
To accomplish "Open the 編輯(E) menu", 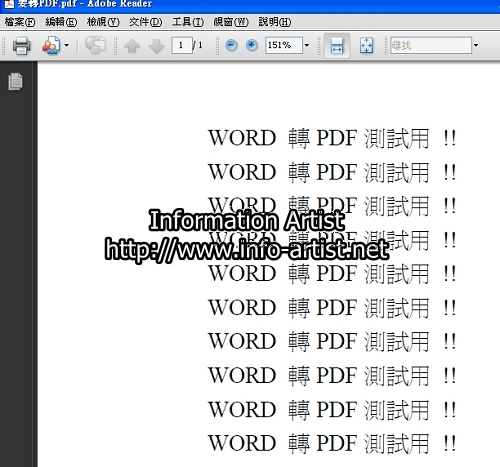I will pos(61,22).
